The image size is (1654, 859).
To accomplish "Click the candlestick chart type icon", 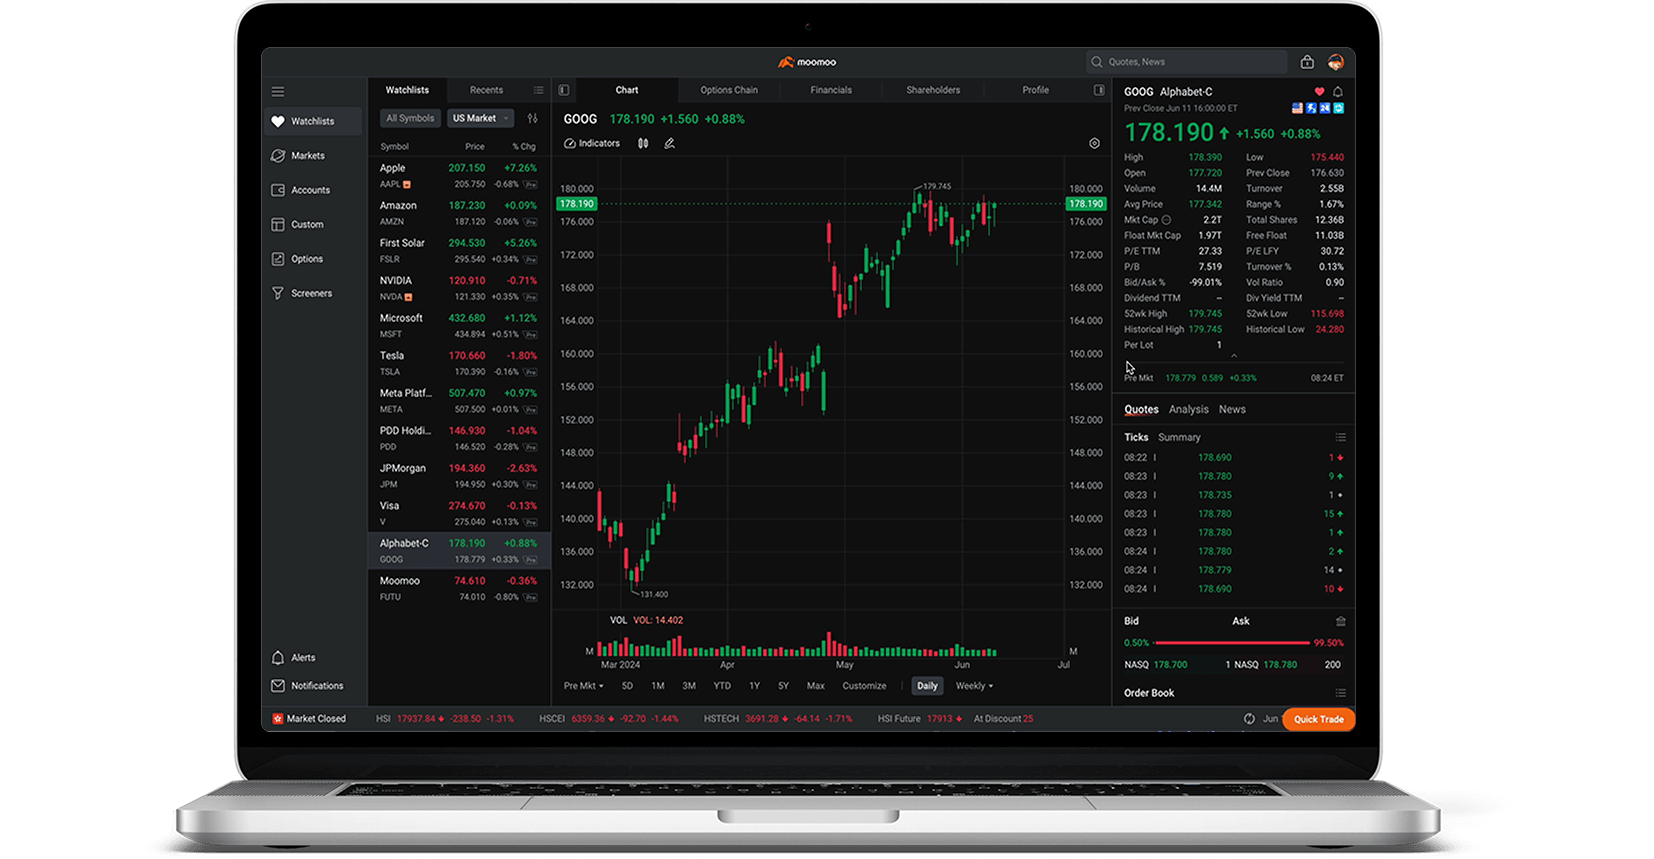I will [x=643, y=143].
